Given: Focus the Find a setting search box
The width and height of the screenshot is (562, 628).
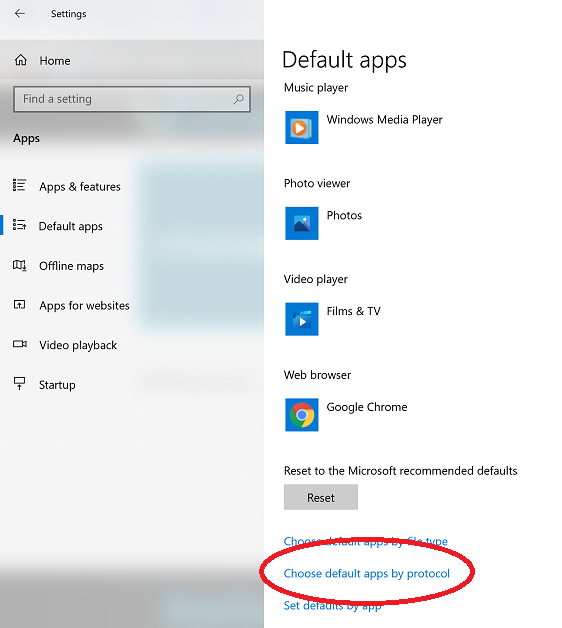Looking at the screenshot, I should pos(132,99).
